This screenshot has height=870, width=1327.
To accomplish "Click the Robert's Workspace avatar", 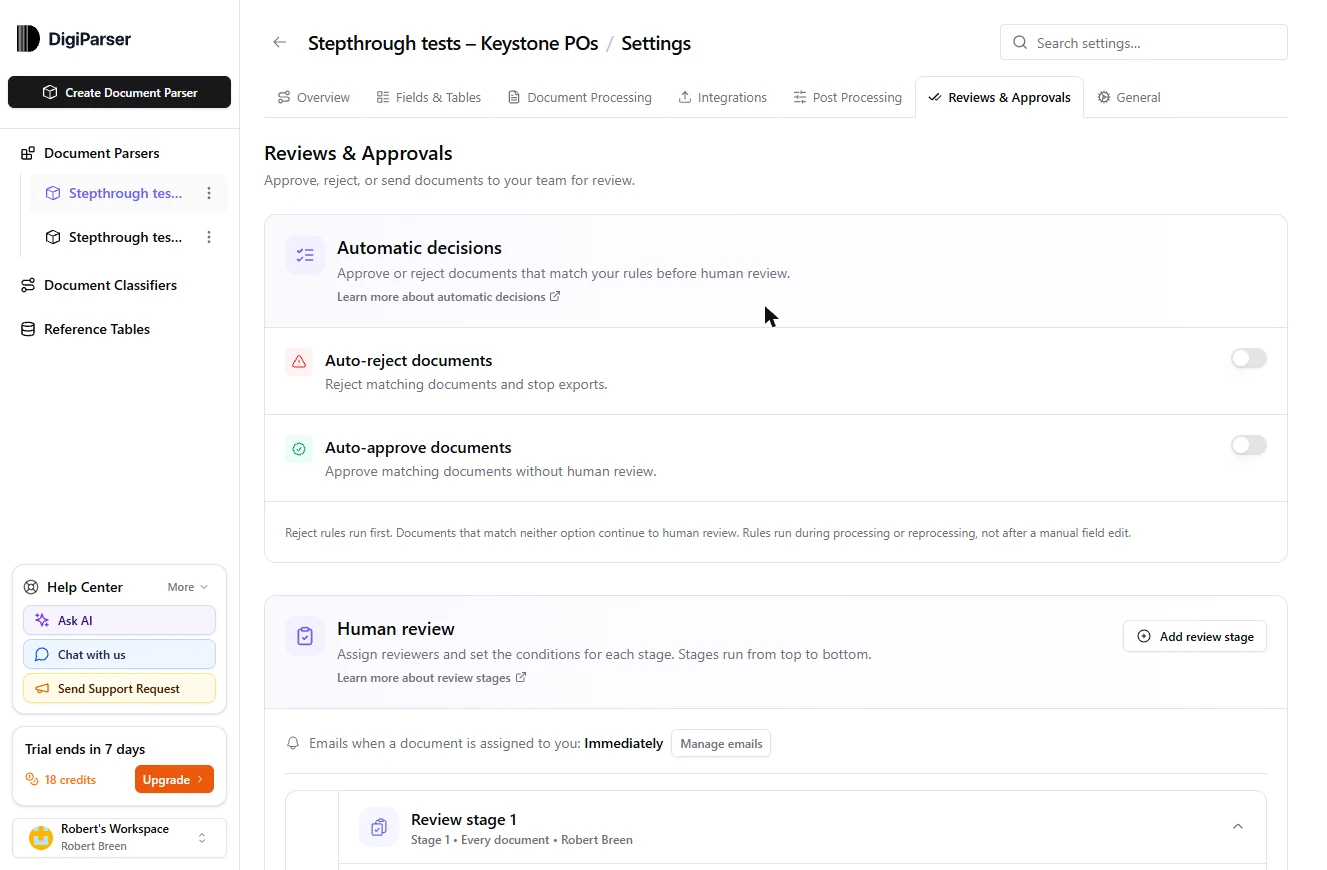I will tap(41, 838).
